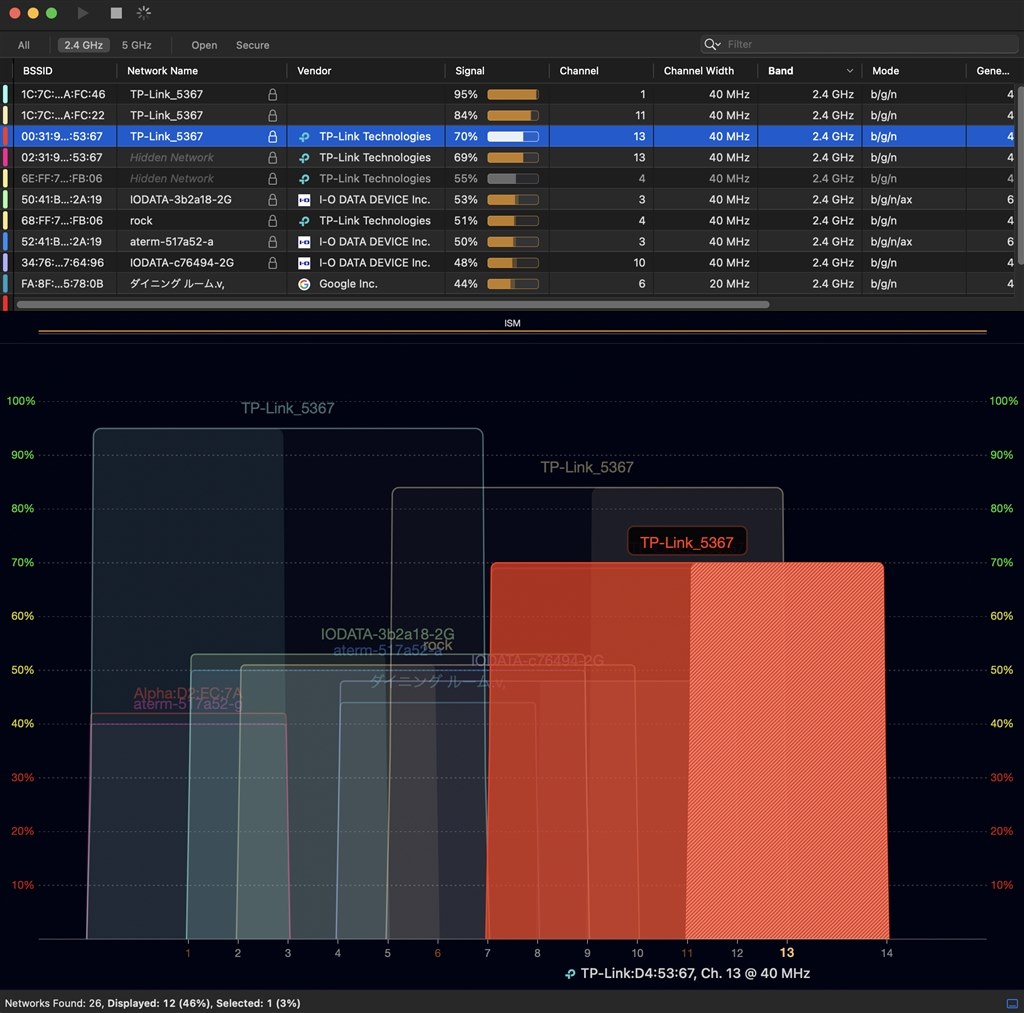Click the lock icon for IODATA-3b2a18-2G
Image resolution: width=1024 pixels, height=1013 pixels.
272,199
